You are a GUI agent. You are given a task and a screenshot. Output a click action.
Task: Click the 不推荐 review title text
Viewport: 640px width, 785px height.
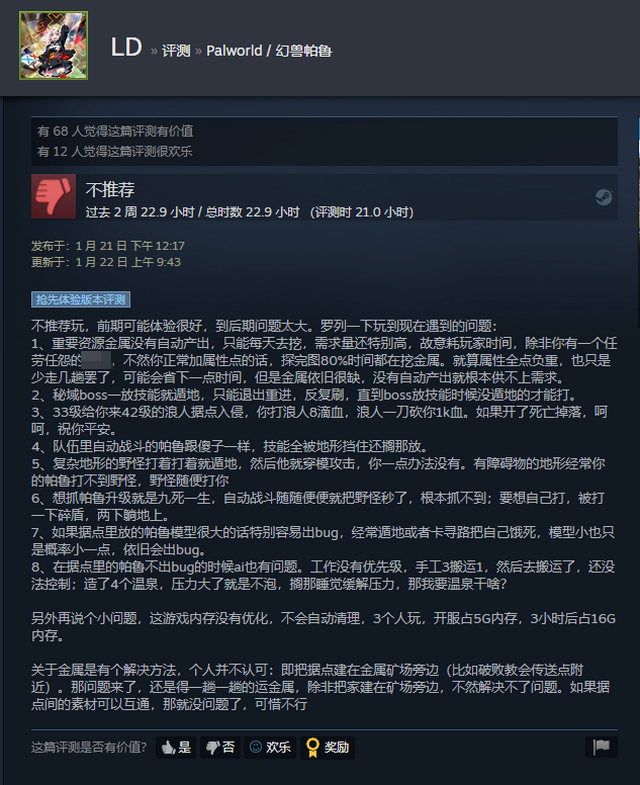(110, 190)
